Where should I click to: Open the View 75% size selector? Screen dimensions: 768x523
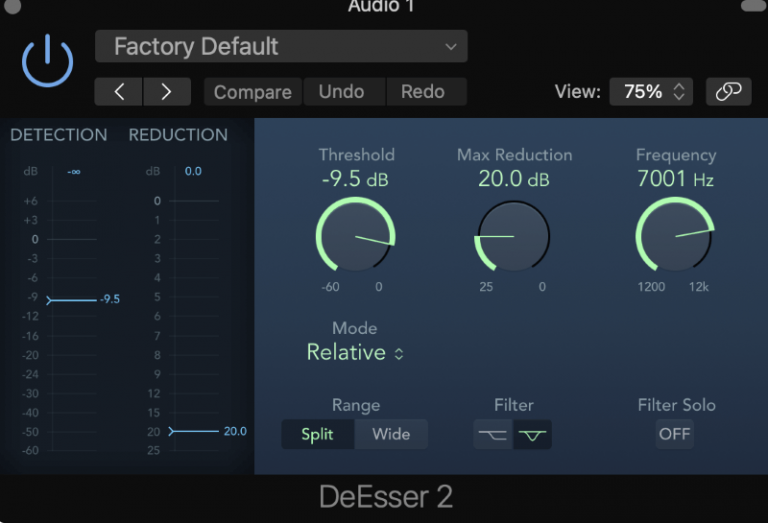651,92
